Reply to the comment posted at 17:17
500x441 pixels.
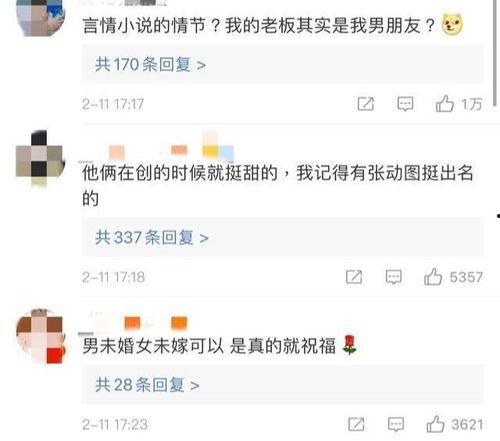click(405, 104)
